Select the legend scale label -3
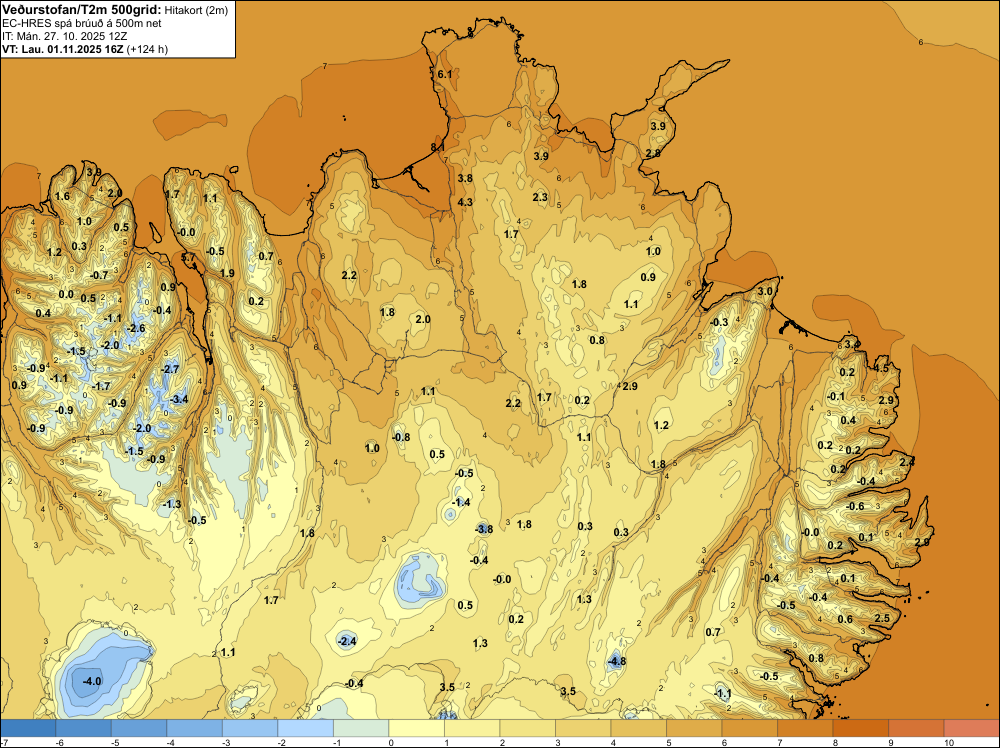Image resolution: width=1000 pixels, height=748 pixels. (226, 742)
